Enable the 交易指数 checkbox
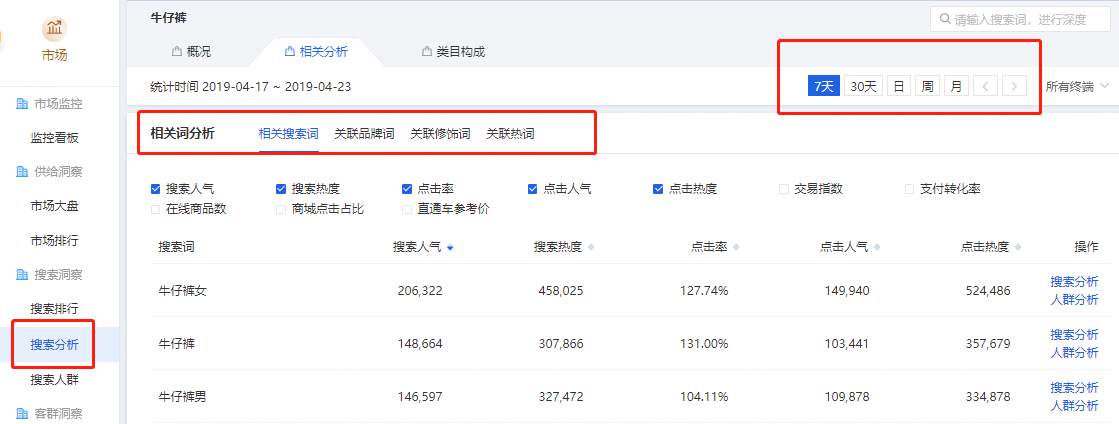This screenshot has height=424, width=1119. [x=784, y=188]
